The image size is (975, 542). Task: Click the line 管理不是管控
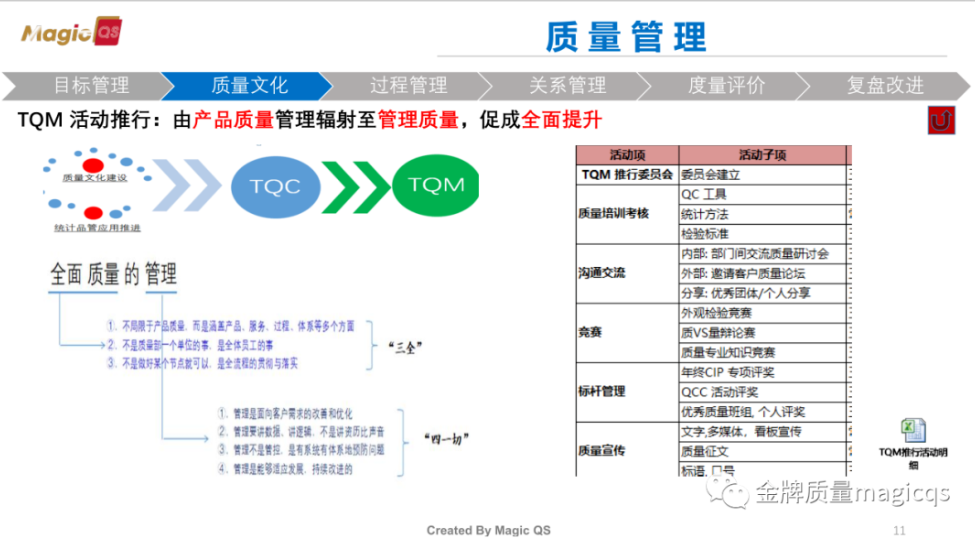(301, 450)
